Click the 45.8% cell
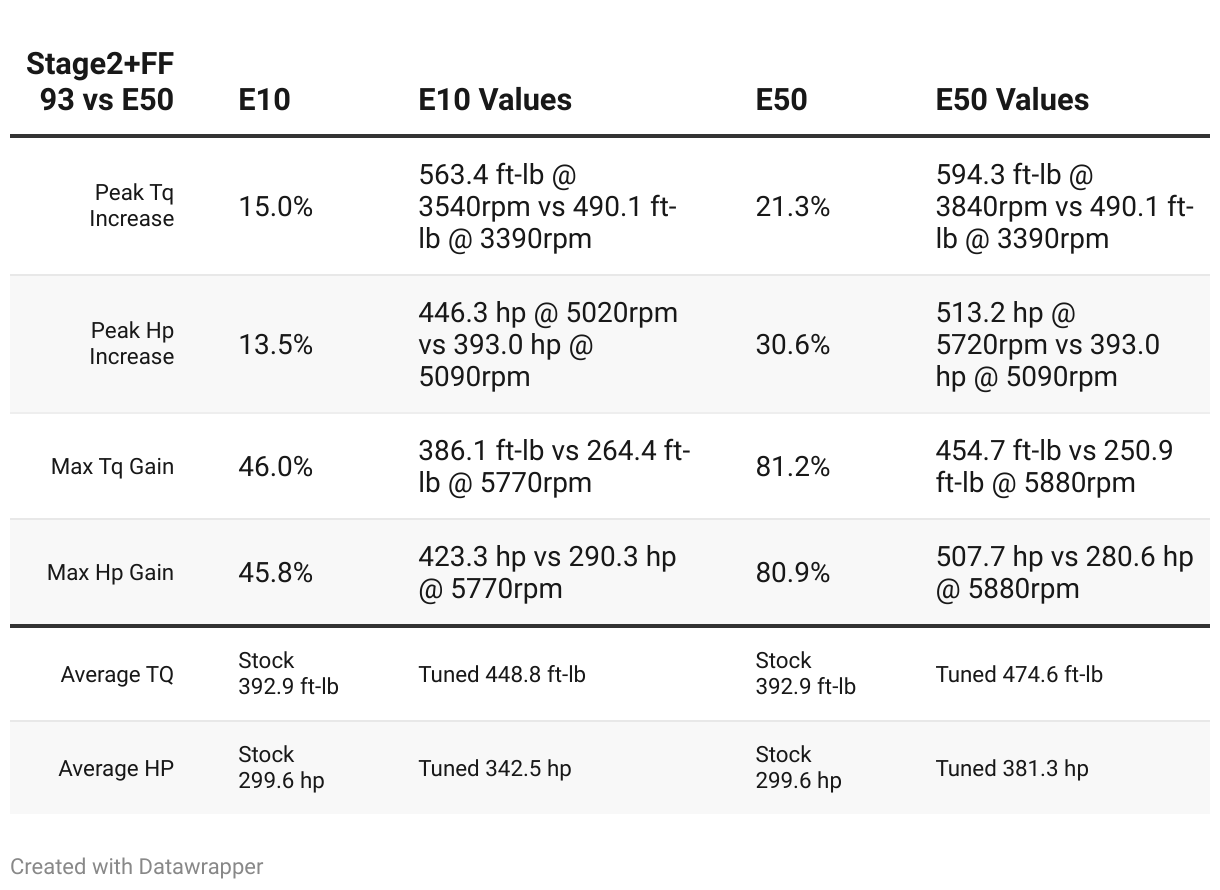This screenshot has width=1220, height=890. tap(275, 572)
